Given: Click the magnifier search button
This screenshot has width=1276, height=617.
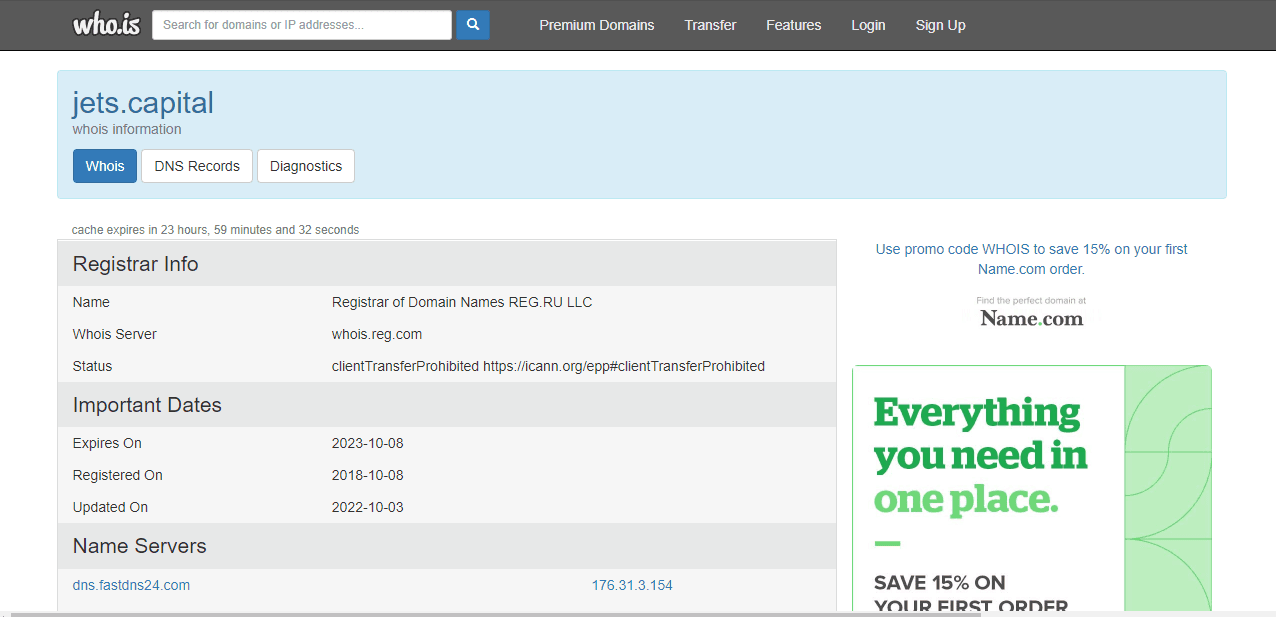Looking at the screenshot, I should 472,25.
